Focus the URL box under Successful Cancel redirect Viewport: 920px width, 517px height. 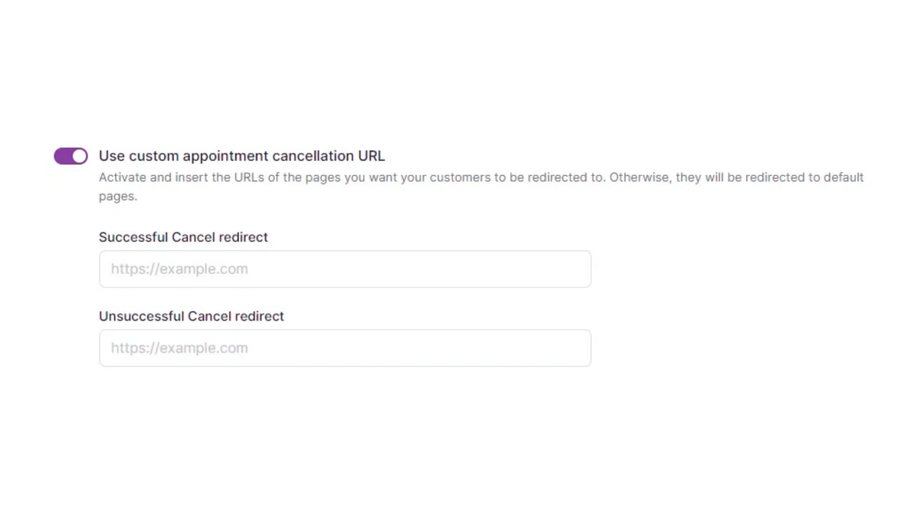click(345, 269)
